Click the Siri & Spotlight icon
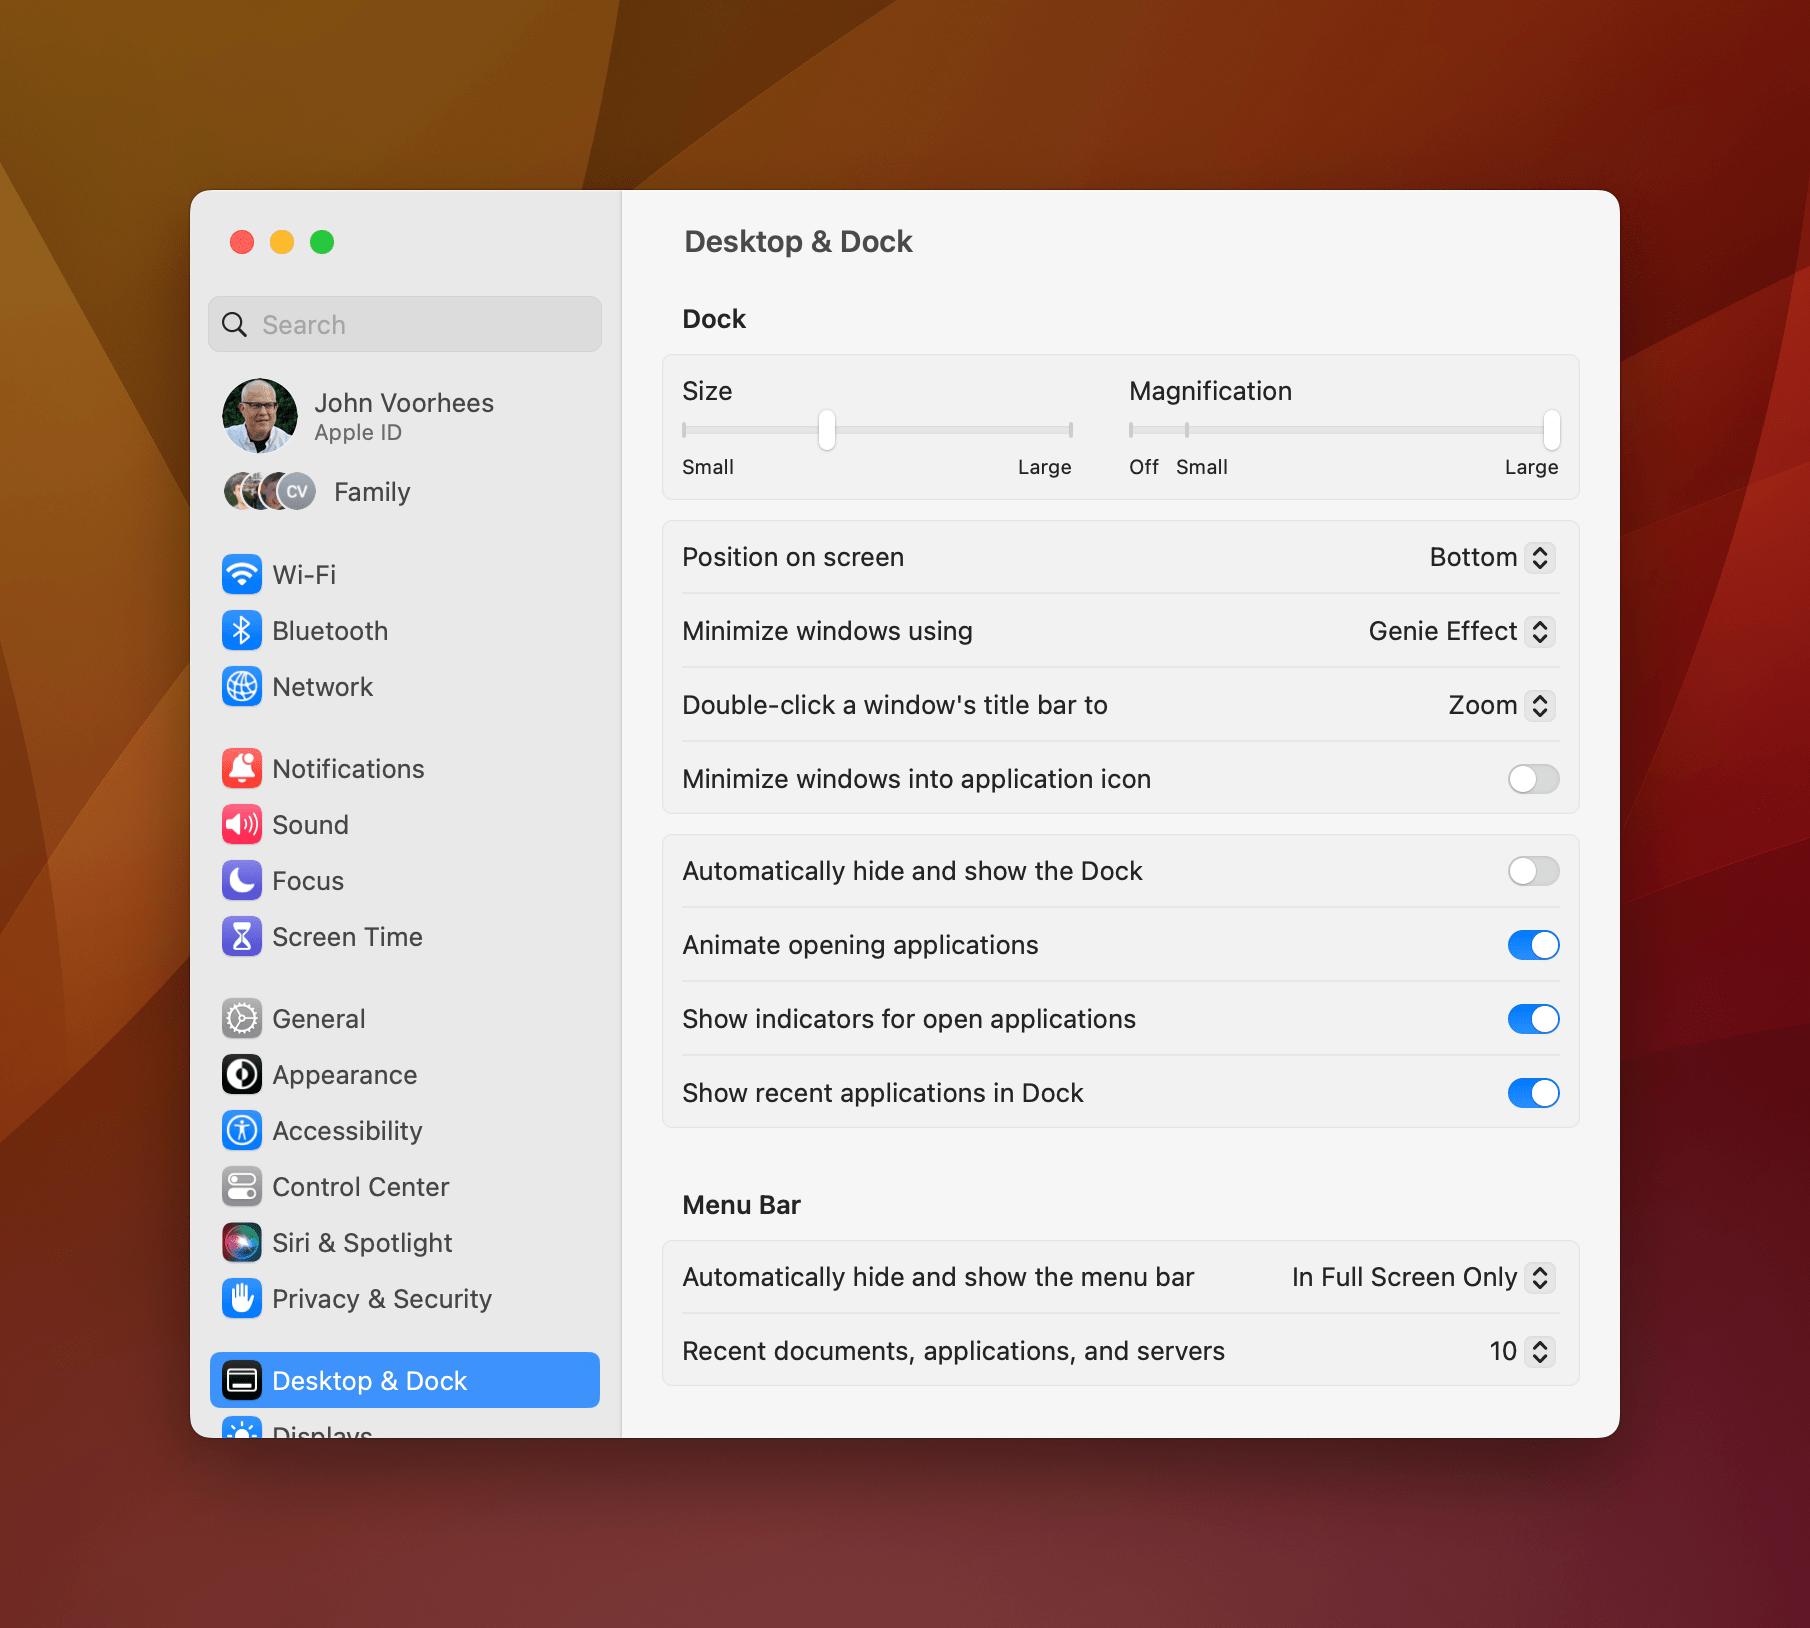Image resolution: width=1810 pixels, height=1628 pixels. click(x=242, y=1243)
